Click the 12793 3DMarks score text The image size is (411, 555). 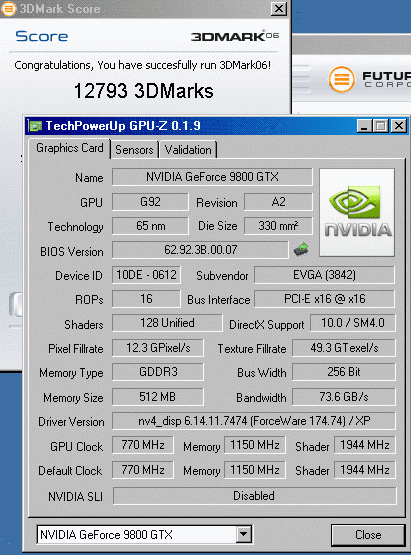(x=144, y=91)
